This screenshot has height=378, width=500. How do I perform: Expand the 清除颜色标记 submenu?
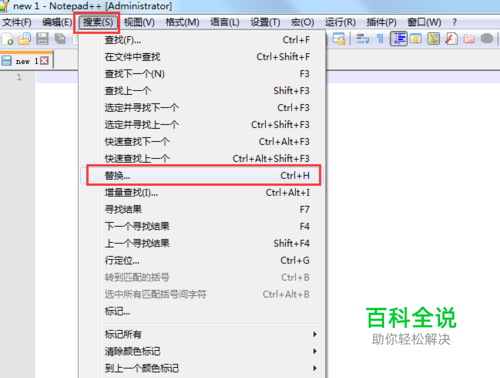coord(203,351)
